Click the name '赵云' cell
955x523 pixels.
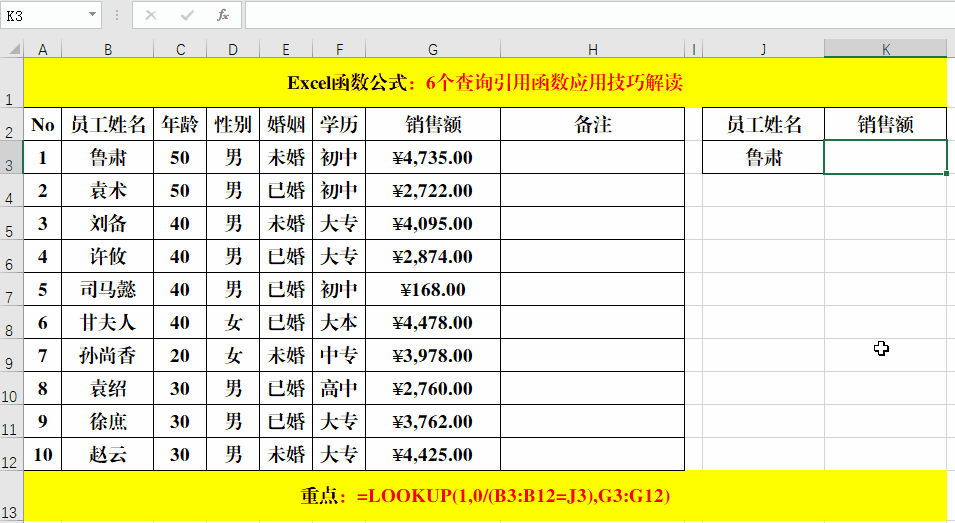tap(108, 454)
